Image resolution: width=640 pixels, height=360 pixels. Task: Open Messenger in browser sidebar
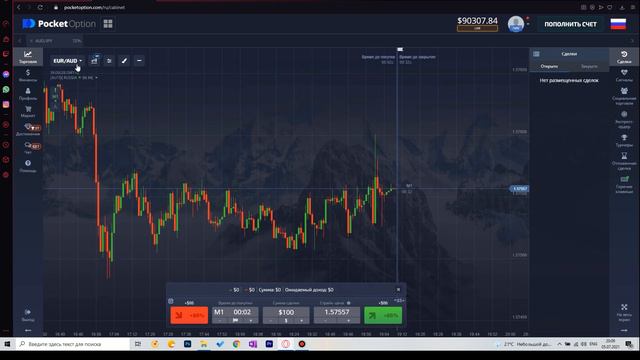6,74
